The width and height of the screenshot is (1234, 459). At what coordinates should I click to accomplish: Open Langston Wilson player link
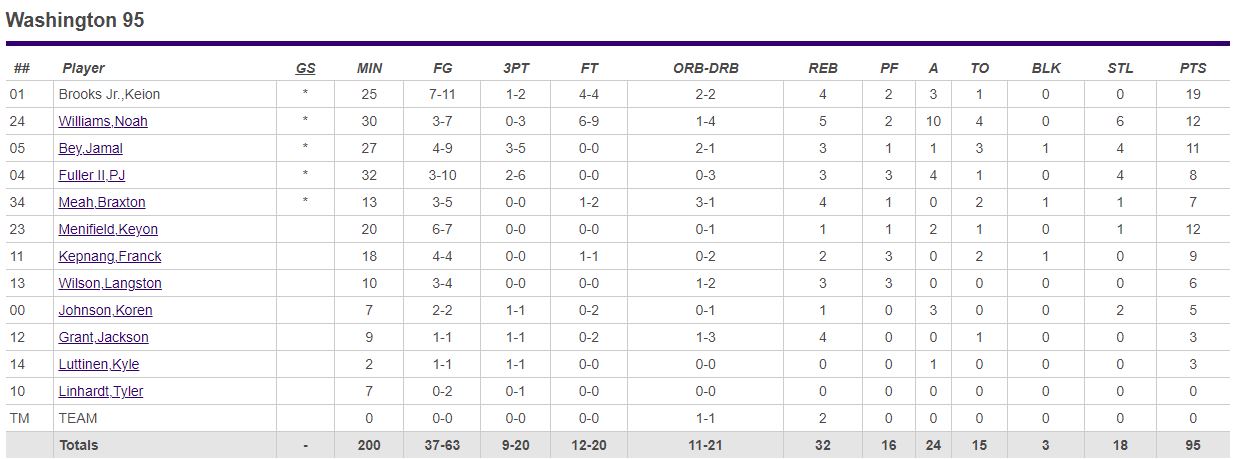click(110, 283)
